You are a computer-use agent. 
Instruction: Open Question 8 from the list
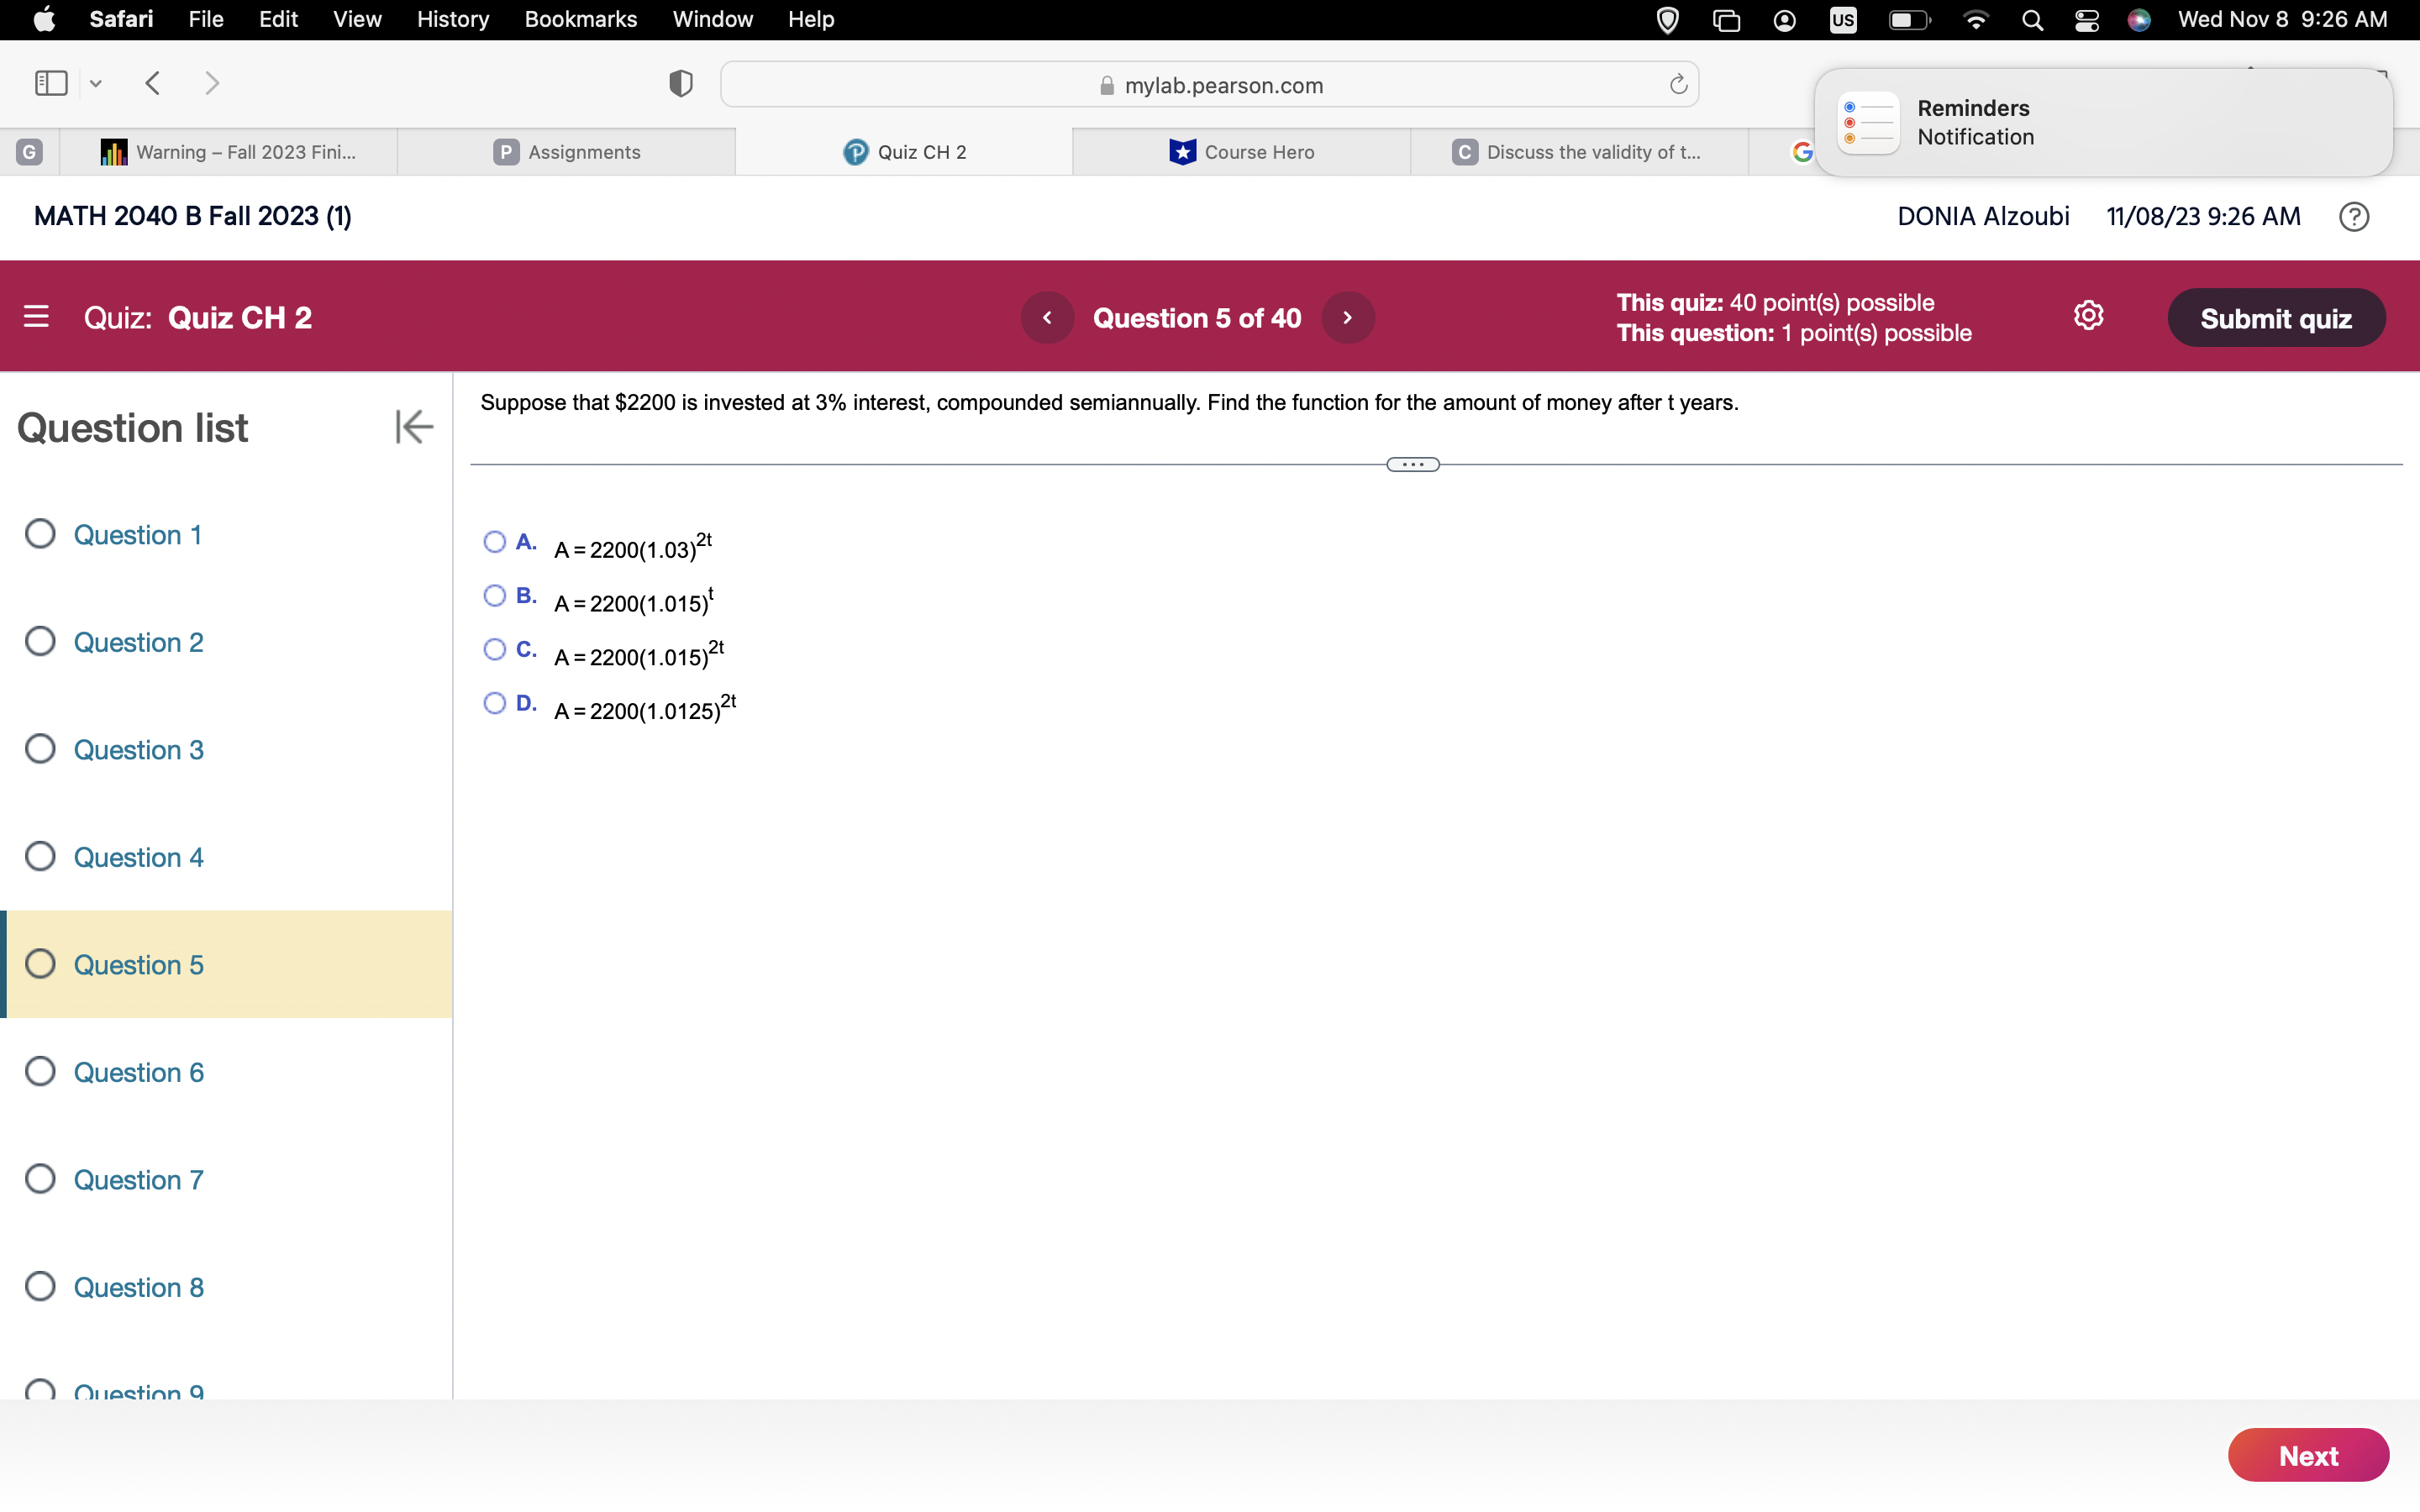tap(139, 1287)
